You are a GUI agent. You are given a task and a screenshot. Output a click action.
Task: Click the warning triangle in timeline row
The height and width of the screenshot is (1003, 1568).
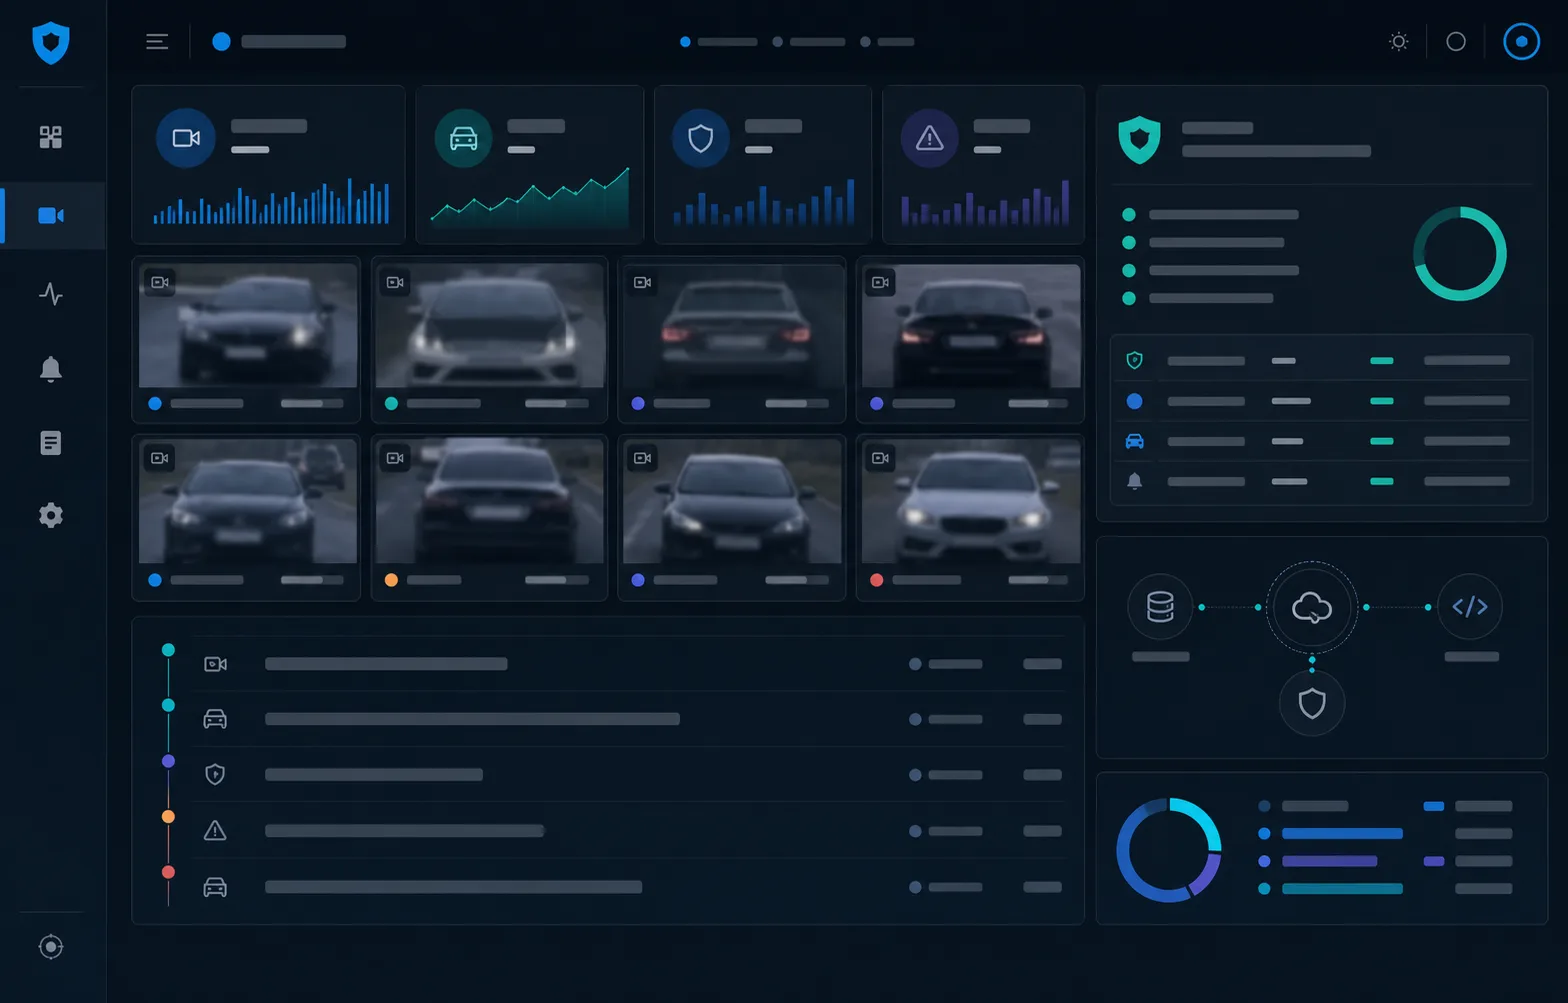(x=215, y=830)
